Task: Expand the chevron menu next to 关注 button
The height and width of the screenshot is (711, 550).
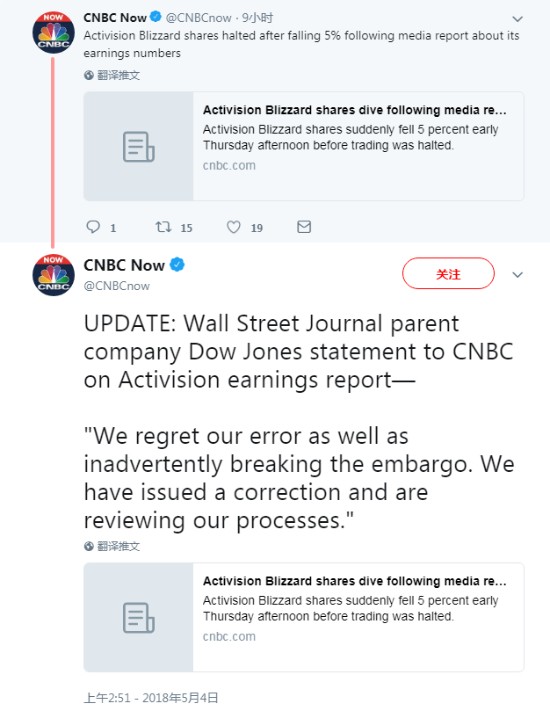Action: click(x=517, y=275)
